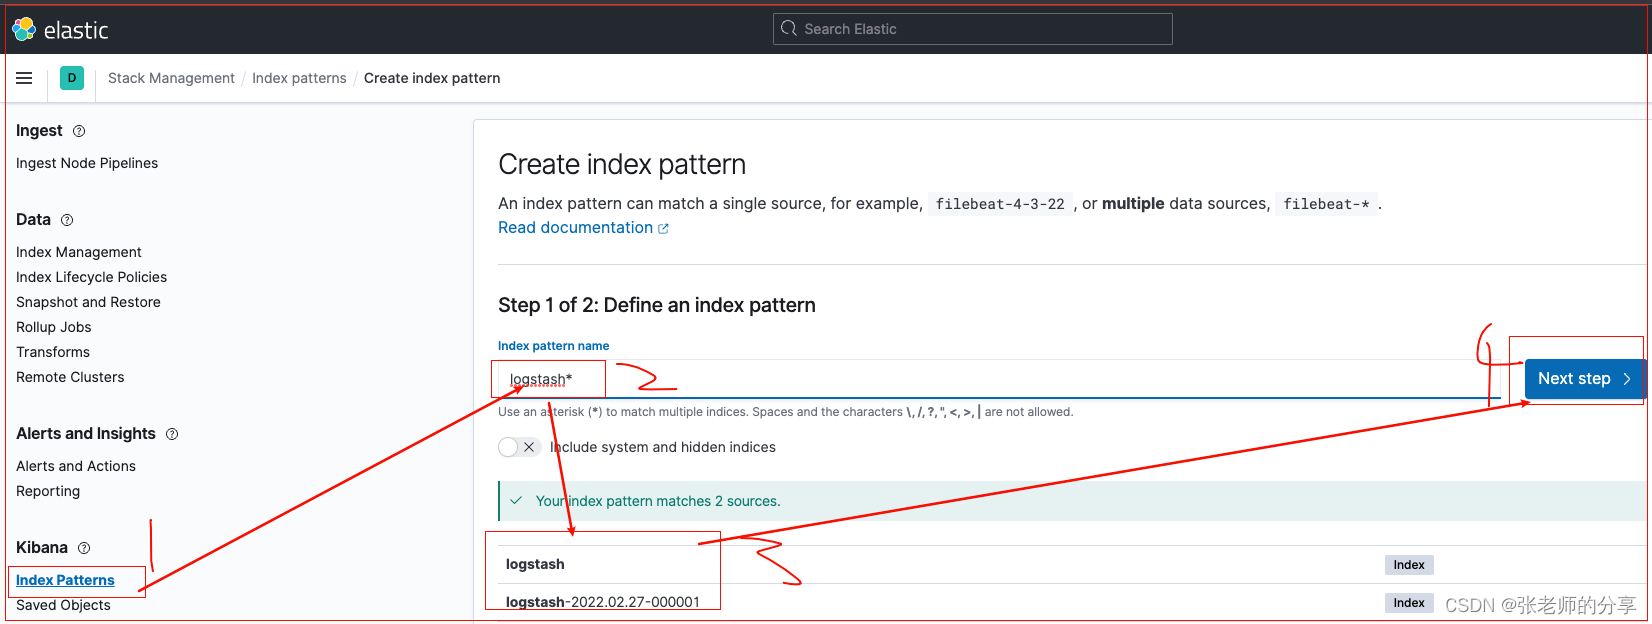The width and height of the screenshot is (1652, 624).
Task: Click the Search Elastic field
Action: tap(972, 29)
